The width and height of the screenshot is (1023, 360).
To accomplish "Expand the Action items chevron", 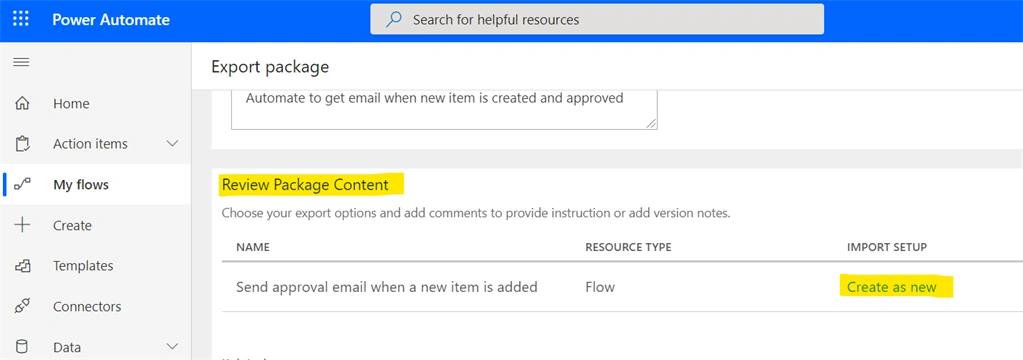I will 173,143.
